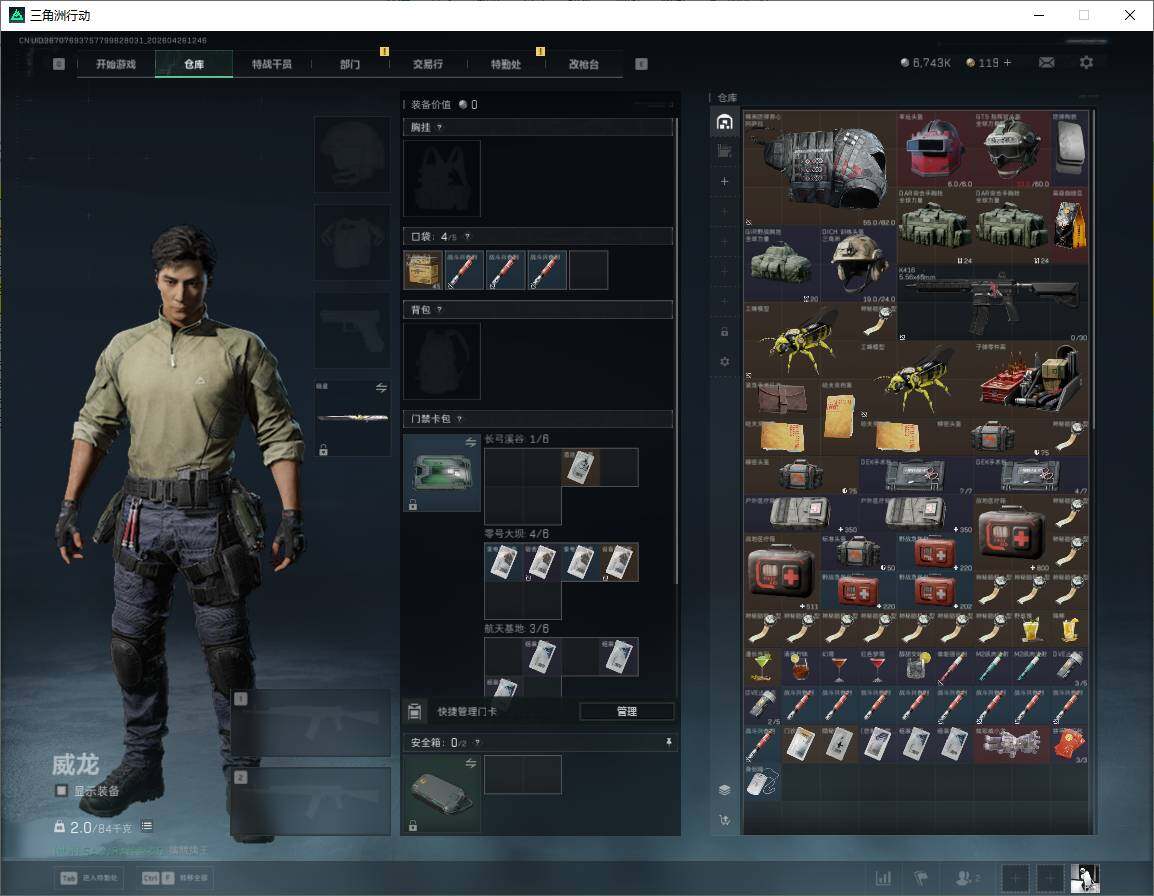Click the stack/sort icon in warehouse sidebar
Screen dimensions: 1154x896
(x=725, y=789)
